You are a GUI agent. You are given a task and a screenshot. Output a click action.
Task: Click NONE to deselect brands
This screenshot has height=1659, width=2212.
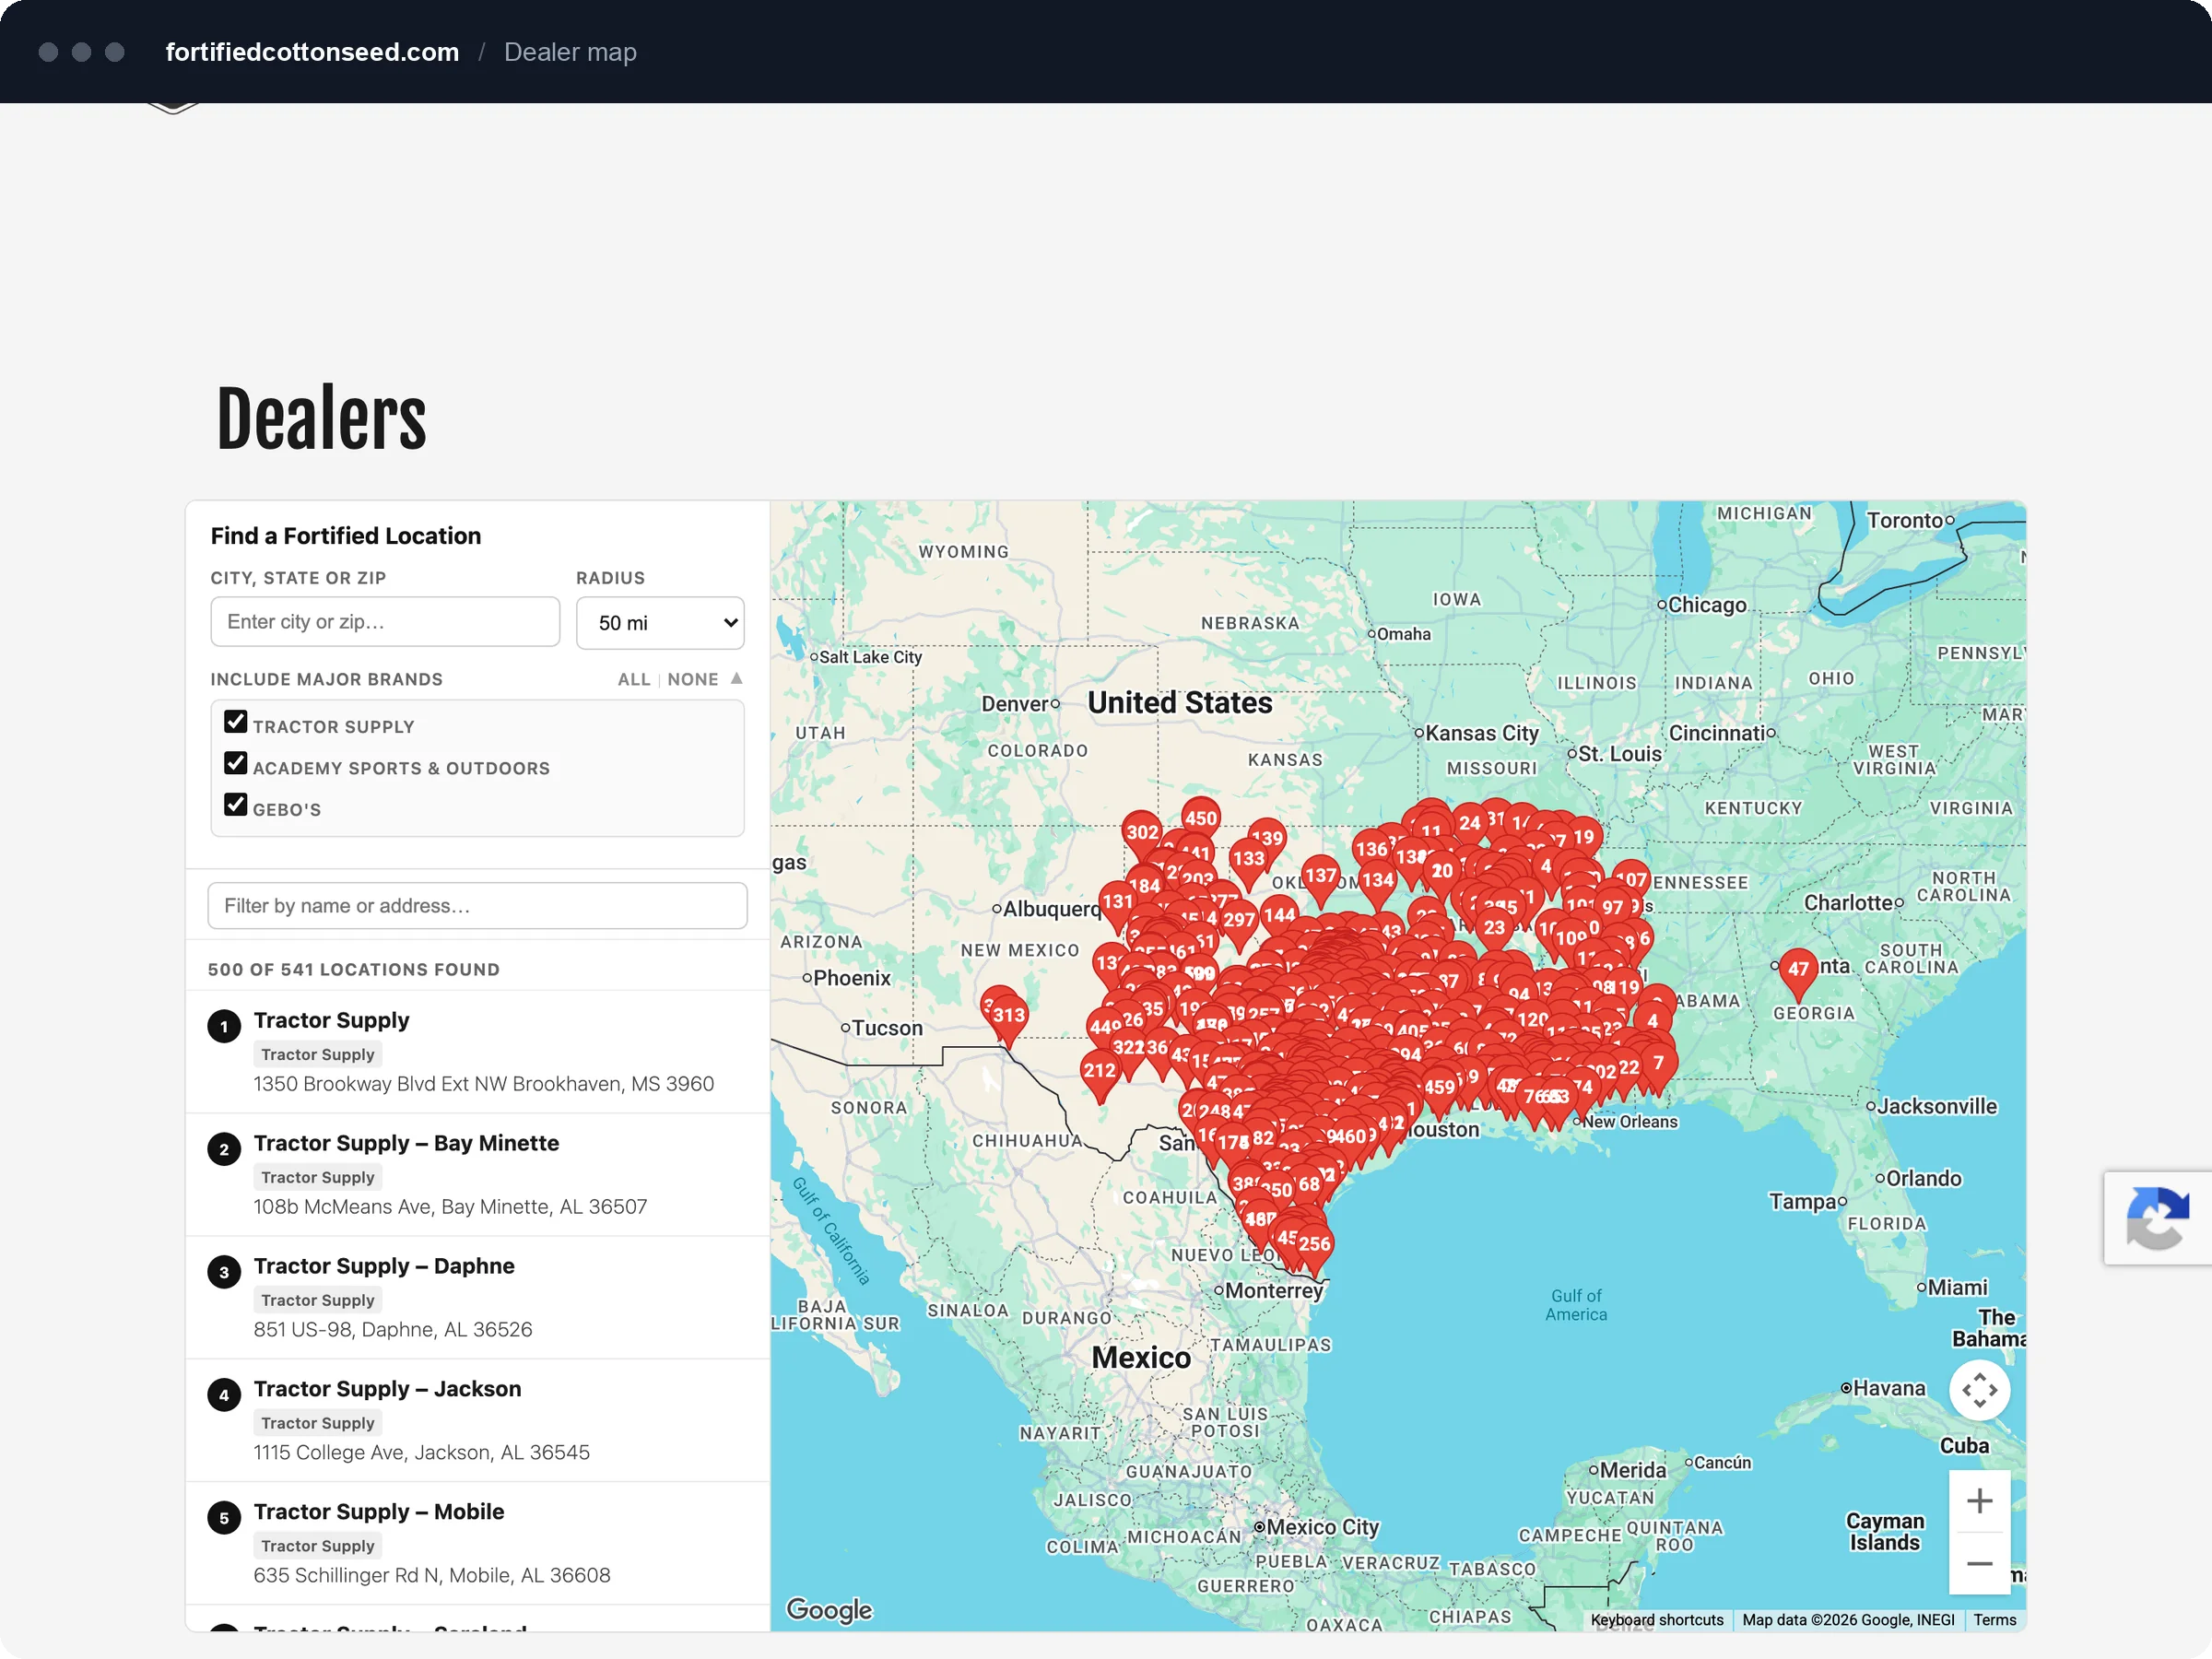pyautogui.click(x=693, y=680)
